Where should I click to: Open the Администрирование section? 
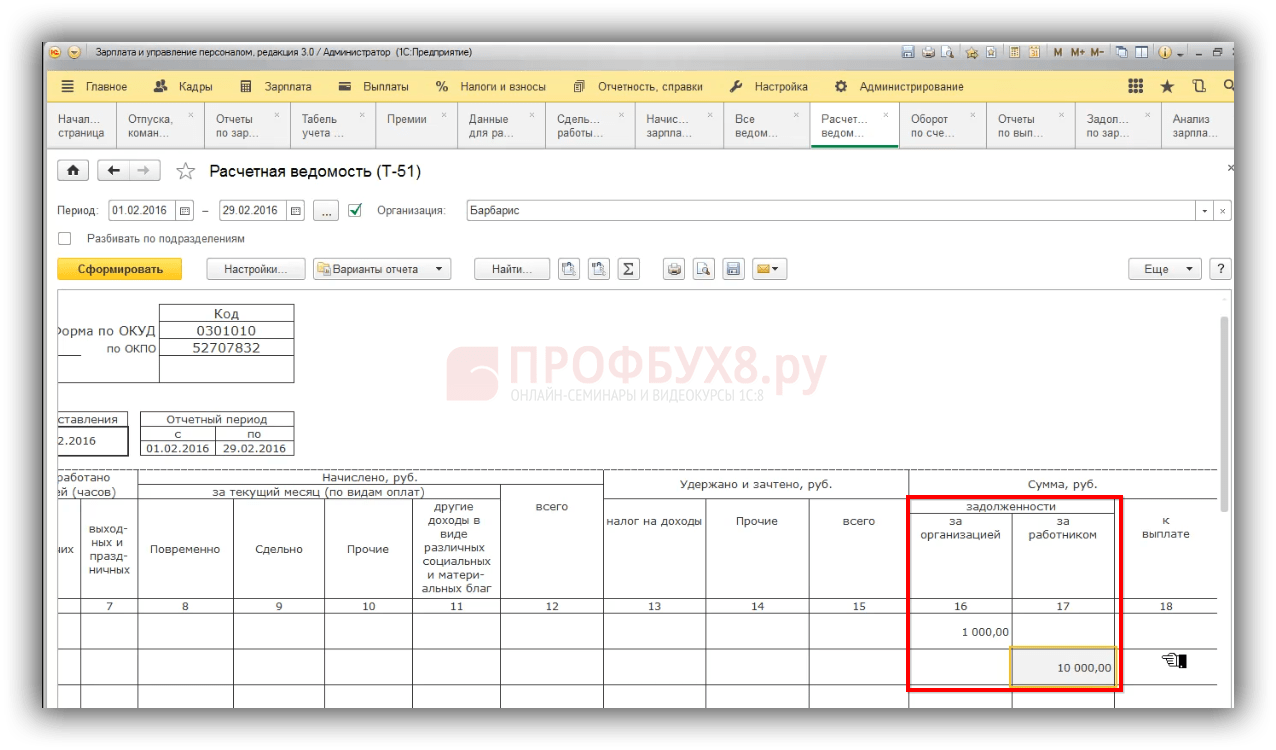click(899, 87)
